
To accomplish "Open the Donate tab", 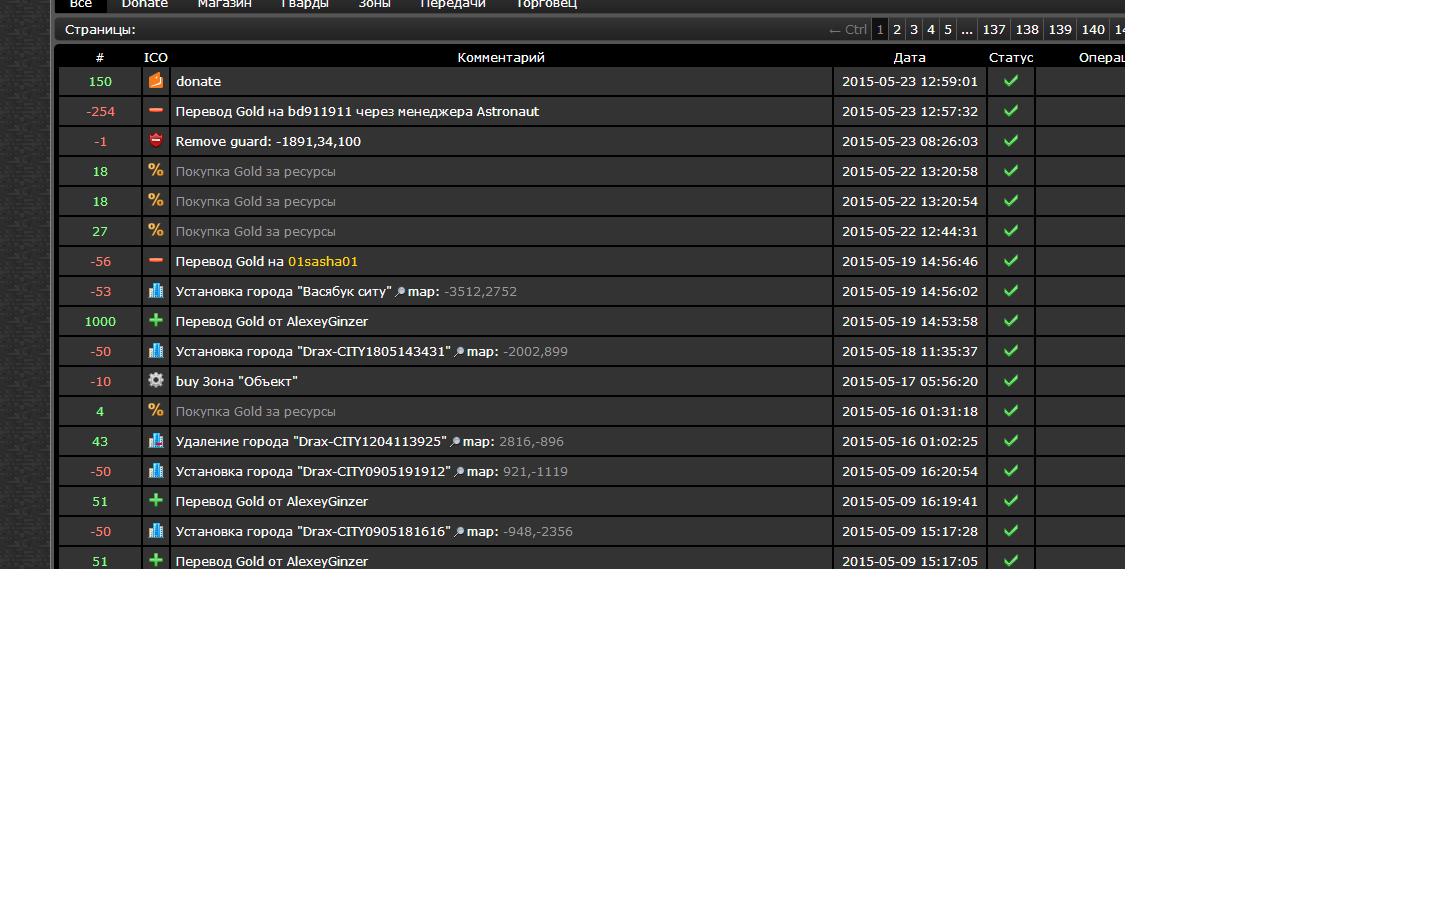I will pyautogui.click(x=145, y=4).
